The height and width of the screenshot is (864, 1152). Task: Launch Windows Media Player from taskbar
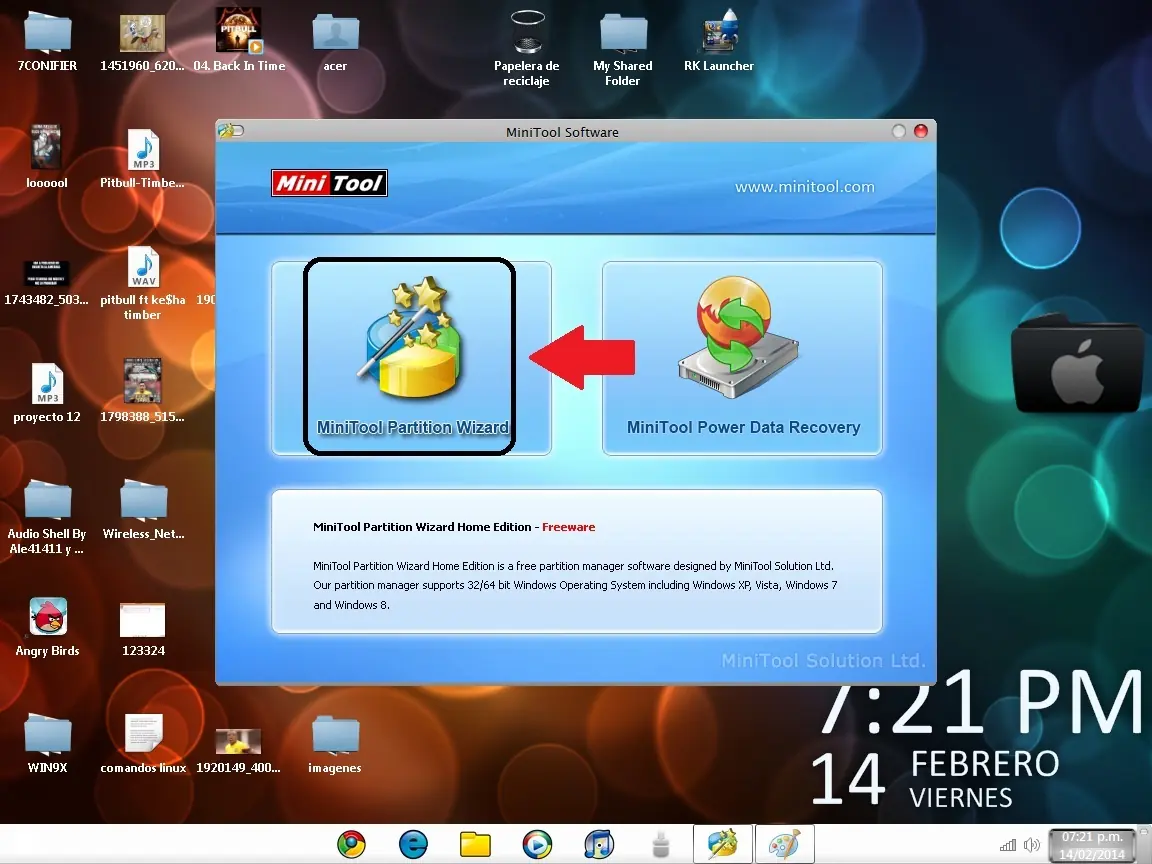click(x=537, y=844)
